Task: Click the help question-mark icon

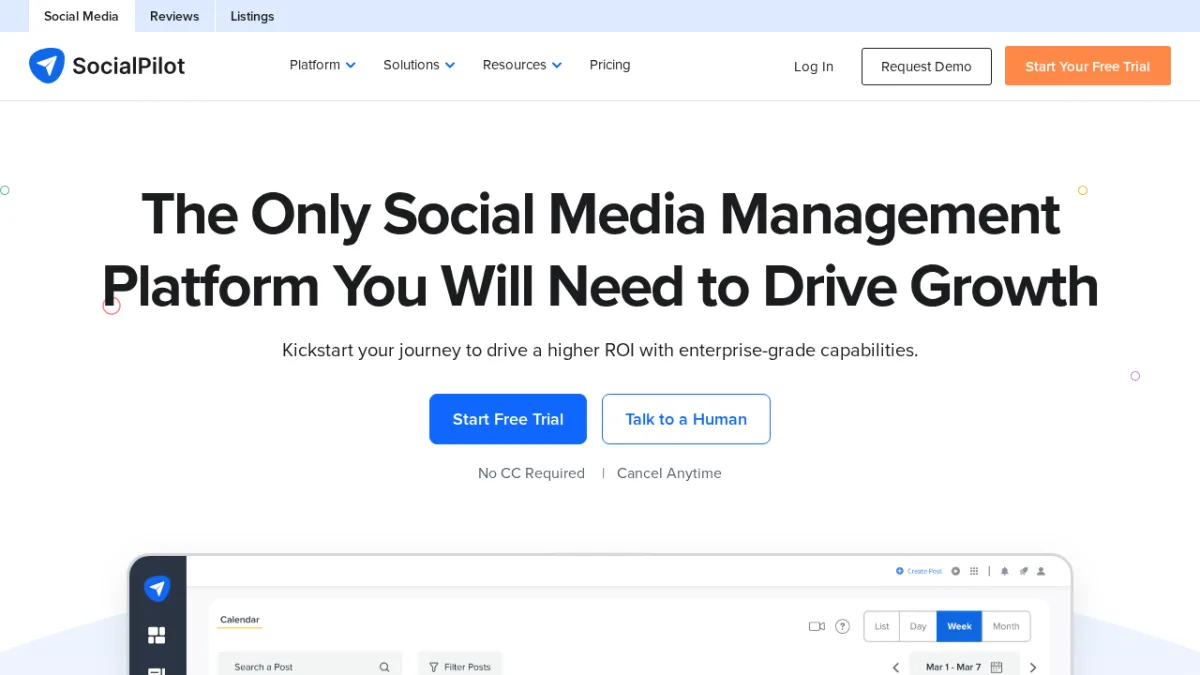Action: click(843, 626)
